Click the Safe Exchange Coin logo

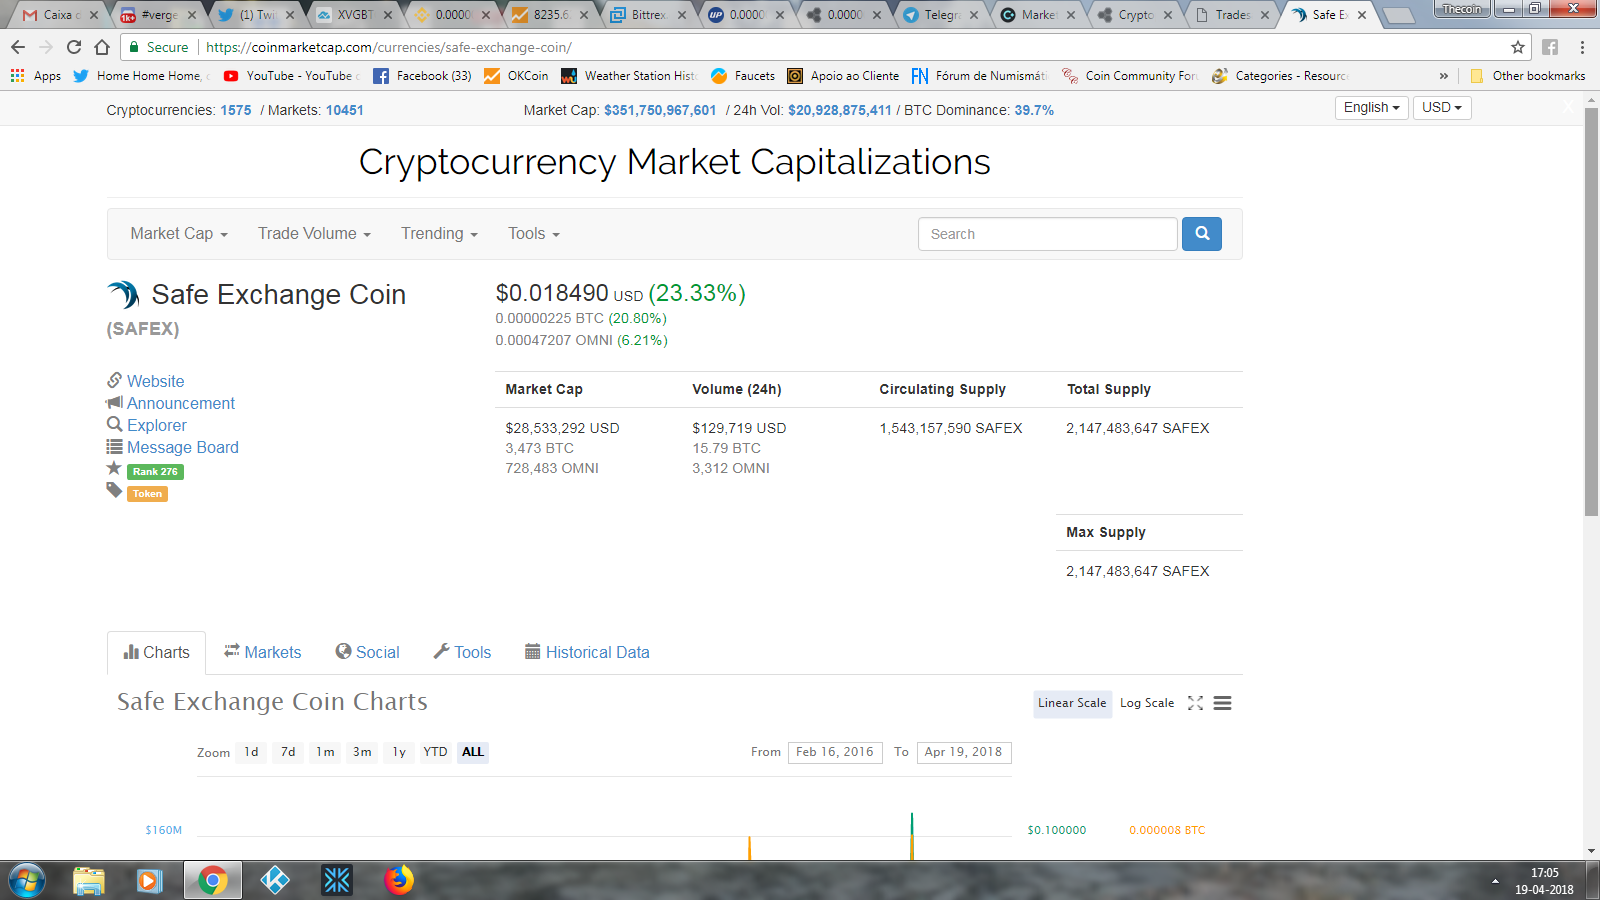click(x=123, y=294)
